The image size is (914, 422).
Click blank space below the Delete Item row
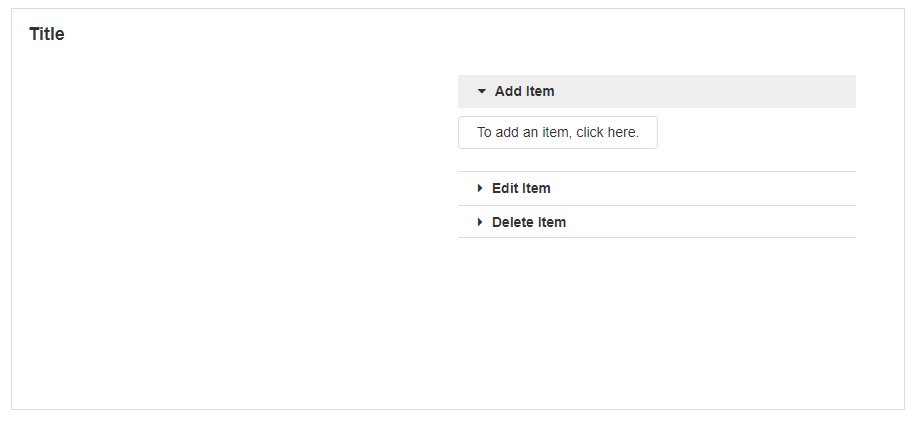[x=656, y=310]
